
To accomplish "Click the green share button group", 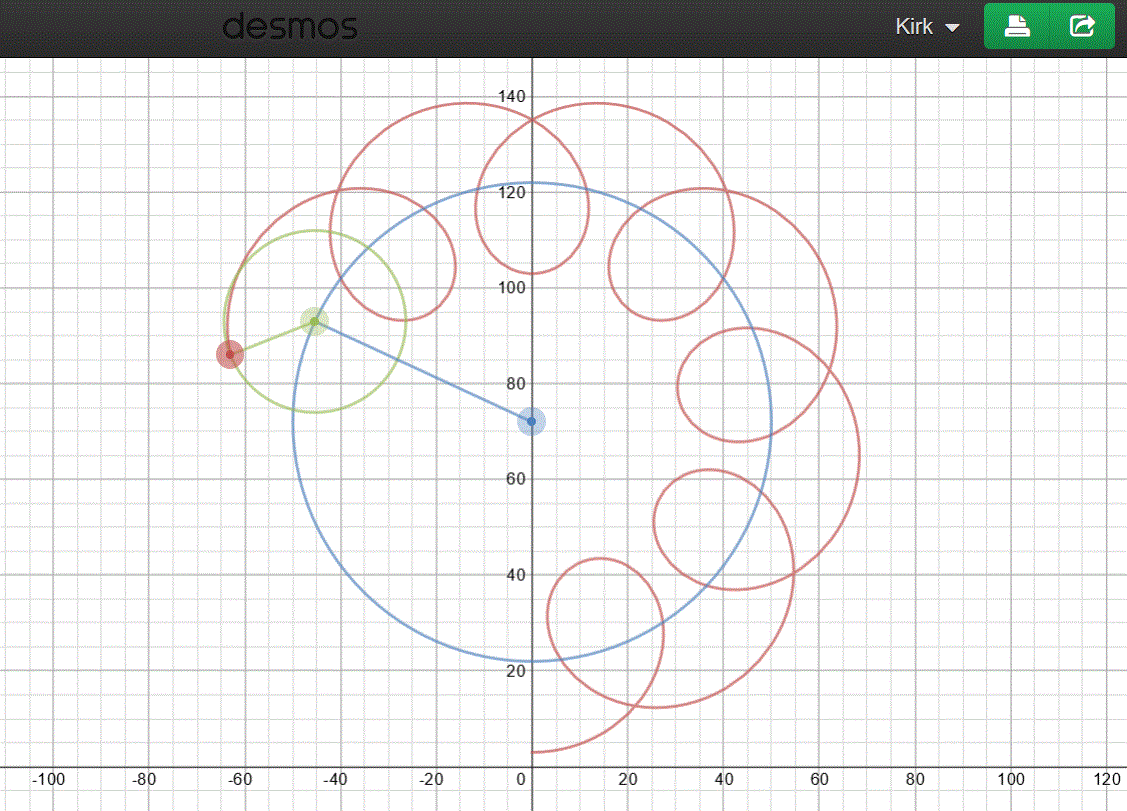I will (x=1049, y=26).
